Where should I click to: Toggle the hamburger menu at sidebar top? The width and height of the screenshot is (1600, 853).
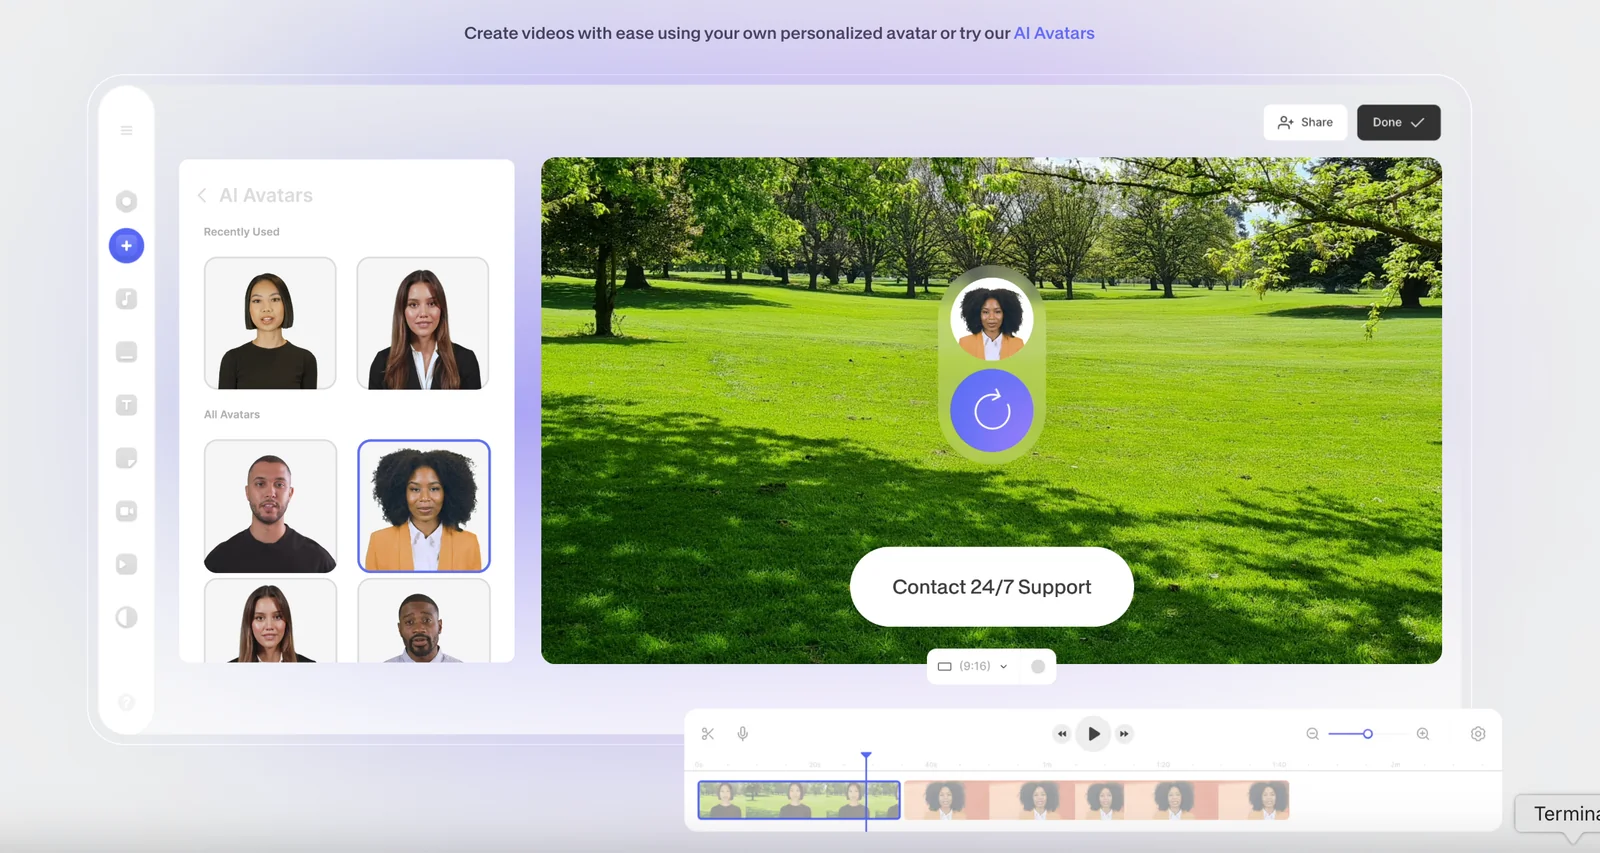click(x=126, y=131)
